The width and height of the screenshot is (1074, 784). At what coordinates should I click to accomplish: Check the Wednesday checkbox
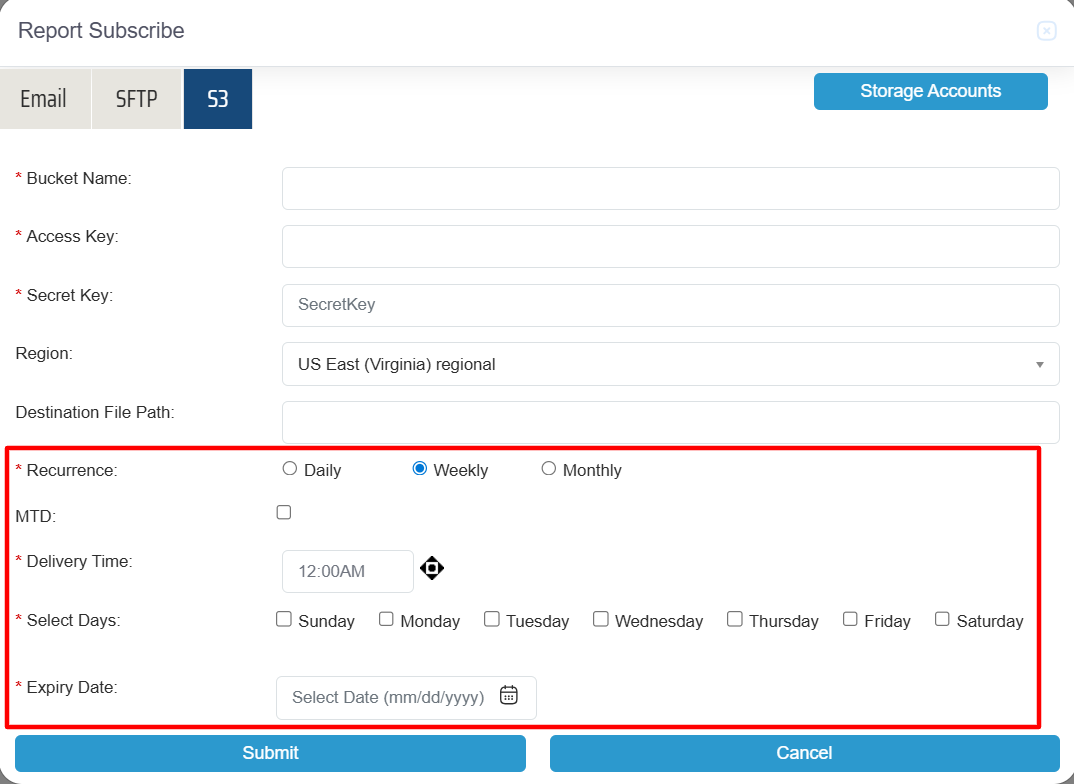coord(601,619)
